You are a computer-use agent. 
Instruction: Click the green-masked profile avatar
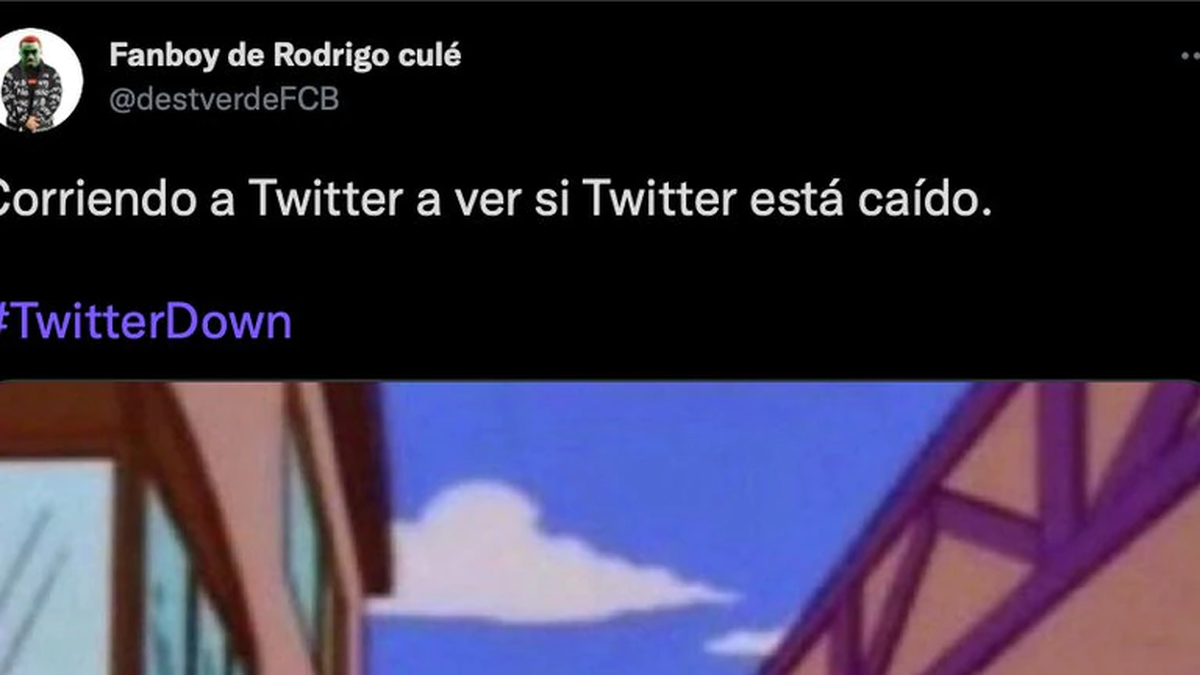coord(38,80)
